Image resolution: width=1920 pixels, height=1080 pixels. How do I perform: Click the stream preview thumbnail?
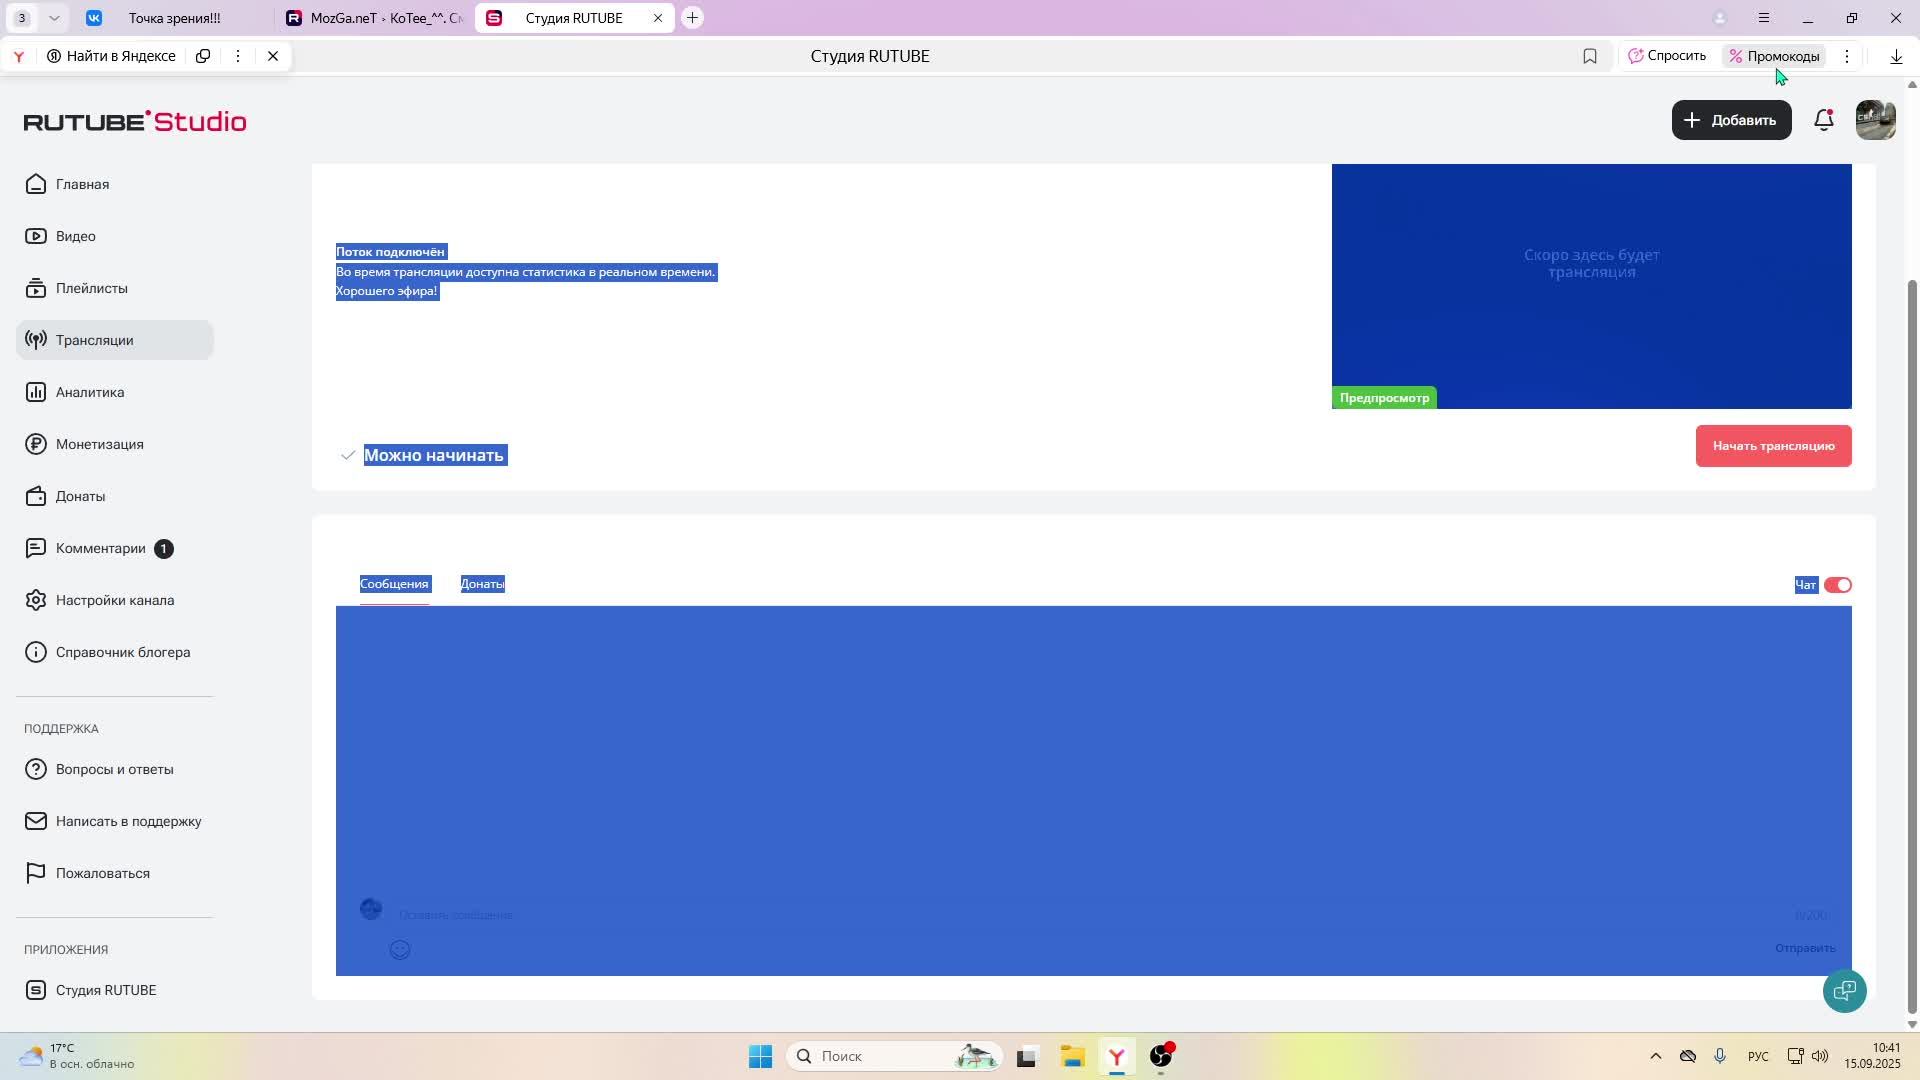(1591, 285)
